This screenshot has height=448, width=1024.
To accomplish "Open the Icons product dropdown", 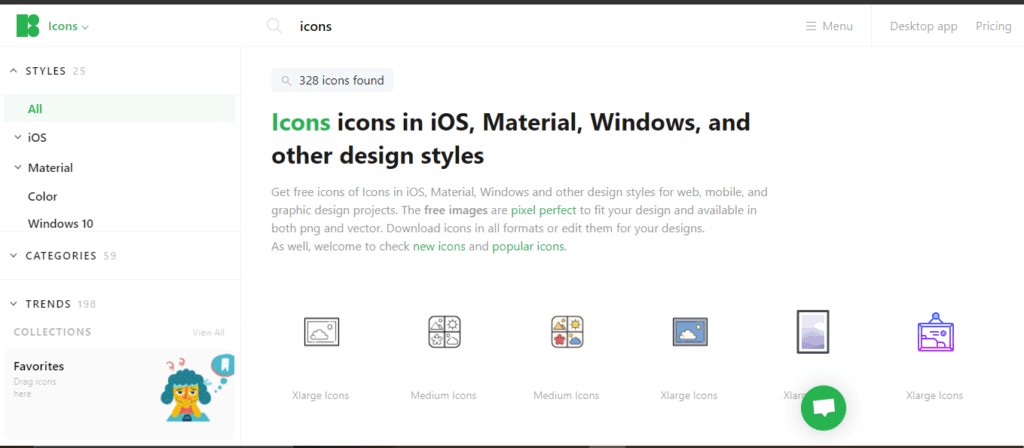I will coord(69,27).
